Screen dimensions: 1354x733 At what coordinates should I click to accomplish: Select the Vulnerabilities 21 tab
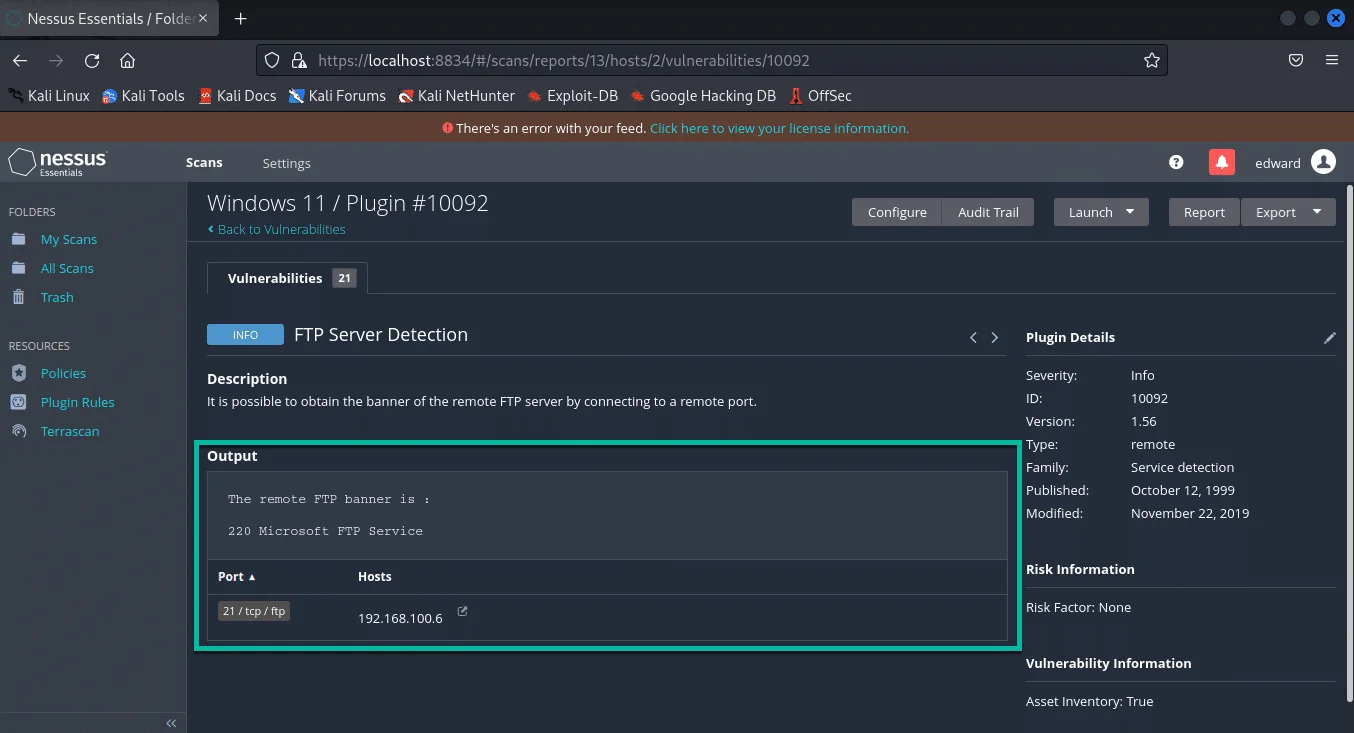coord(288,278)
